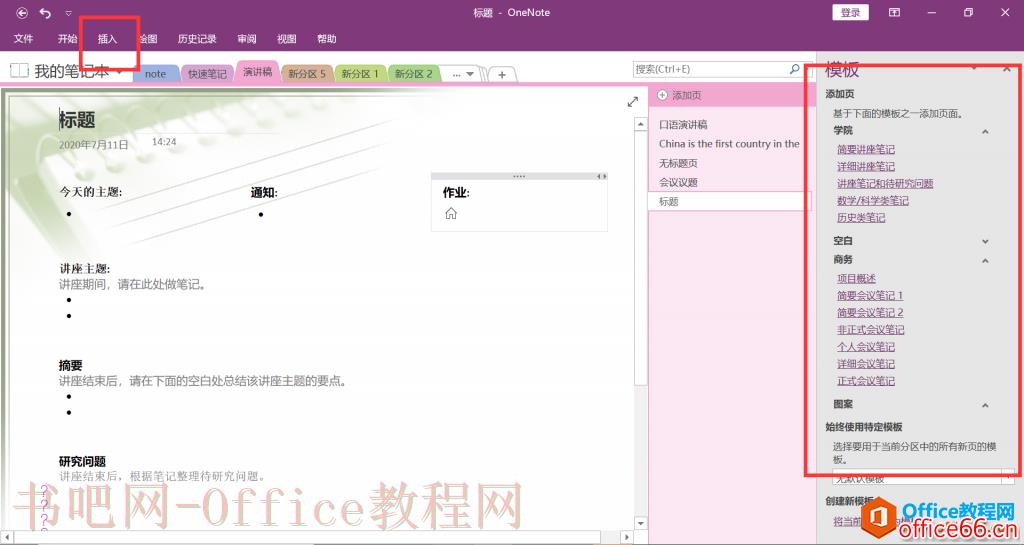This screenshot has height=545, width=1024.
Task: Select the 新分区 1 section tab
Action: click(x=360, y=74)
